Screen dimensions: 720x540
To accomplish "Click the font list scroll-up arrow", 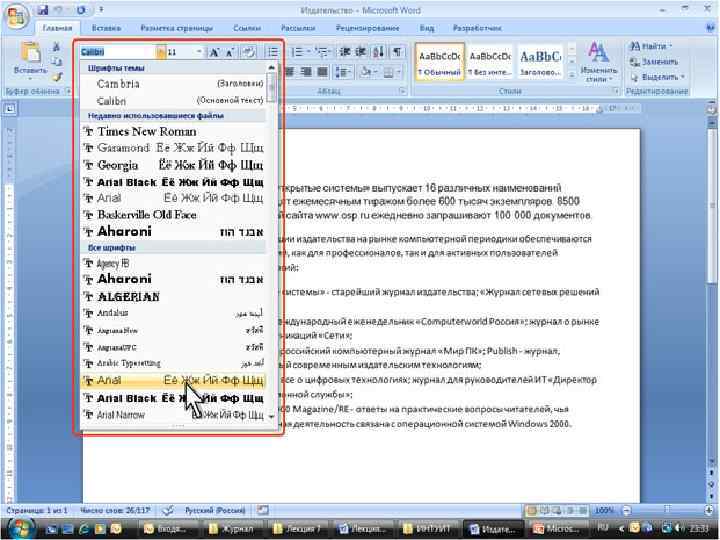I will coord(271,68).
